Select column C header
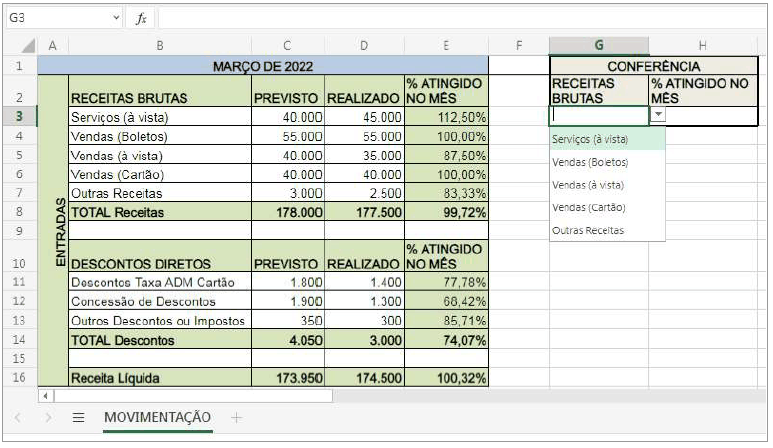This screenshot has width=773, height=448. 287,45
